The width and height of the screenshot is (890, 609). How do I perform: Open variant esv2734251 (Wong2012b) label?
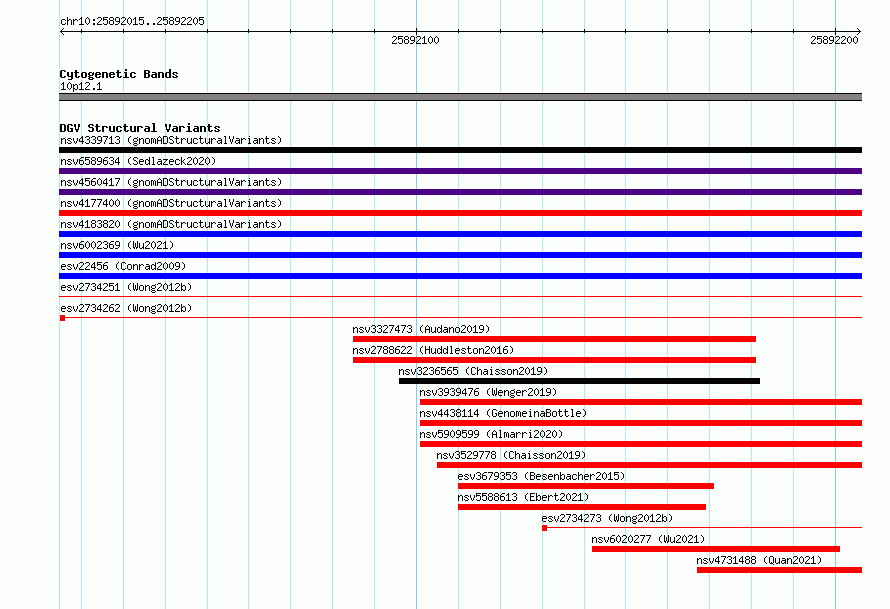(x=126, y=287)
